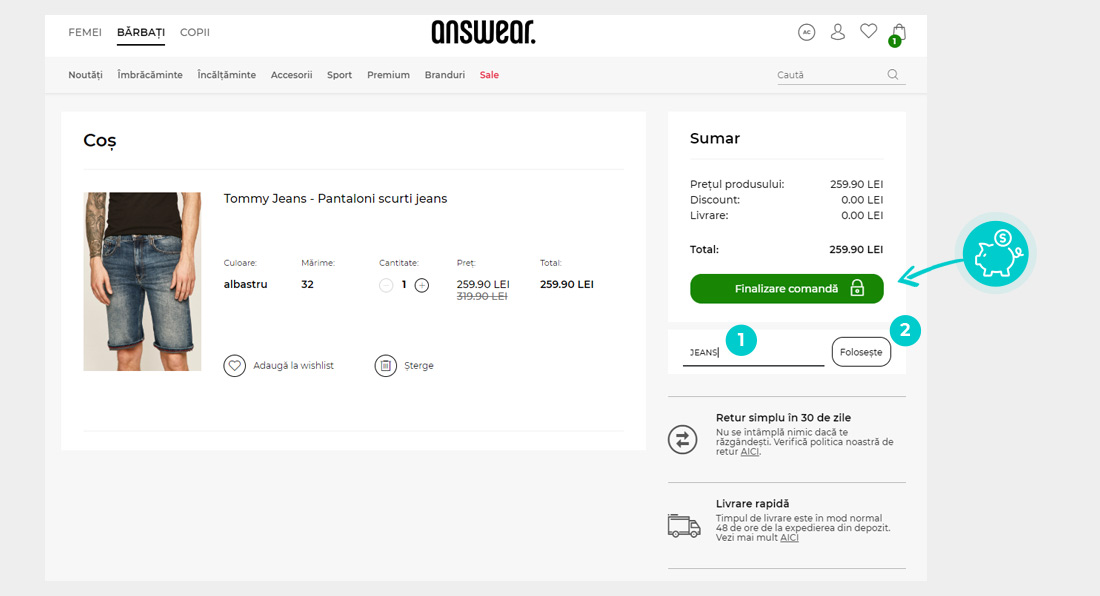Open the Accesorii menu

(x=292, y=75)
